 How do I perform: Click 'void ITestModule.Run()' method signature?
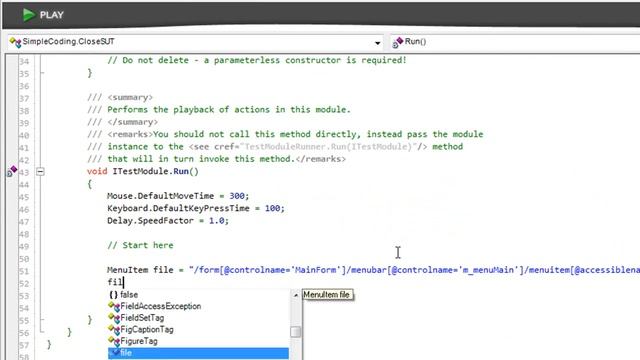[x=143, y=171]
